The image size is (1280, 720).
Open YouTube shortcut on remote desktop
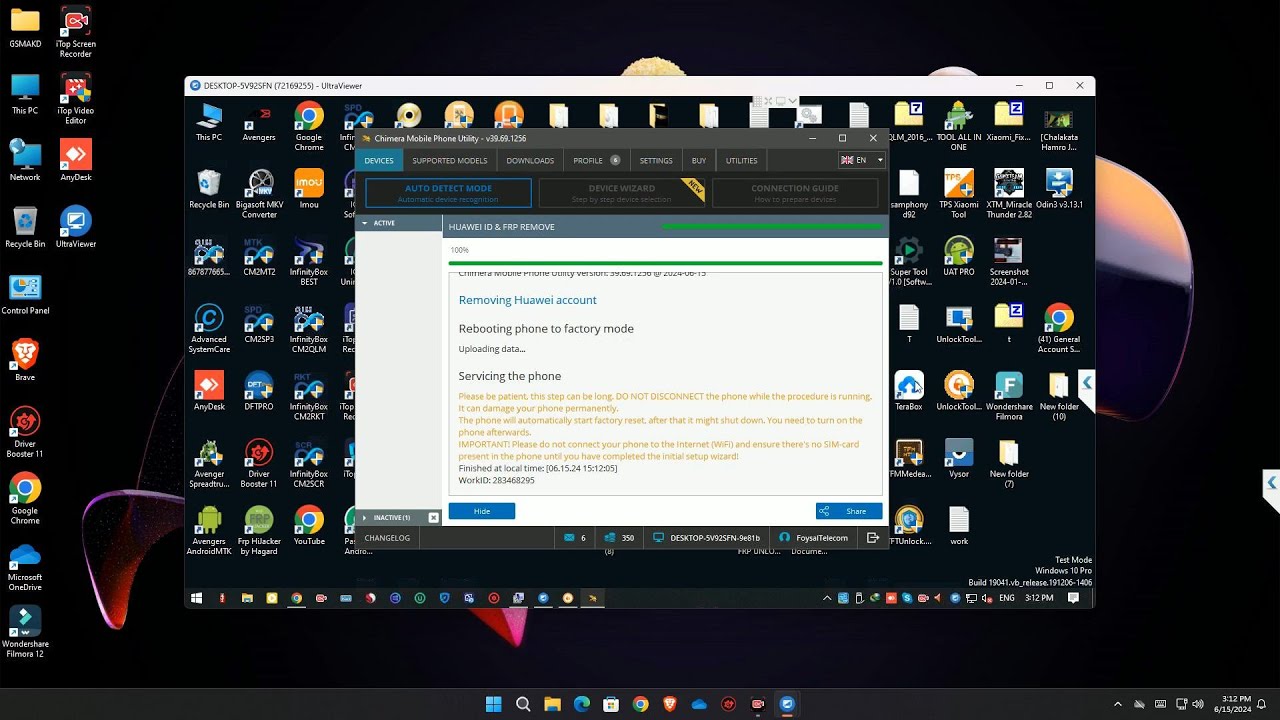coord(309,525)
